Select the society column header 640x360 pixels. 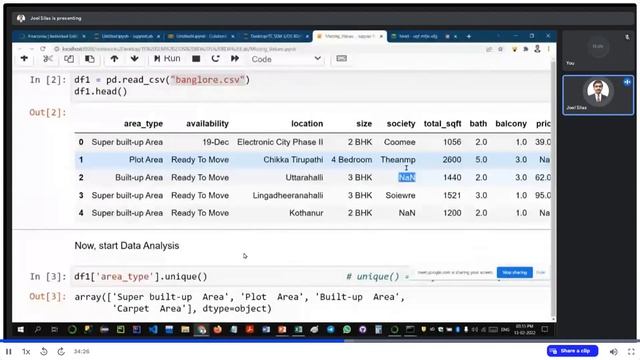[401, 124]
